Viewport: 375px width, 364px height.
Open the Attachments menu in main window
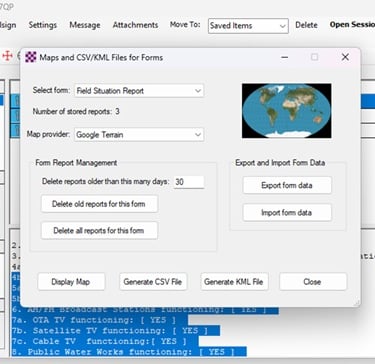[135, 25]
